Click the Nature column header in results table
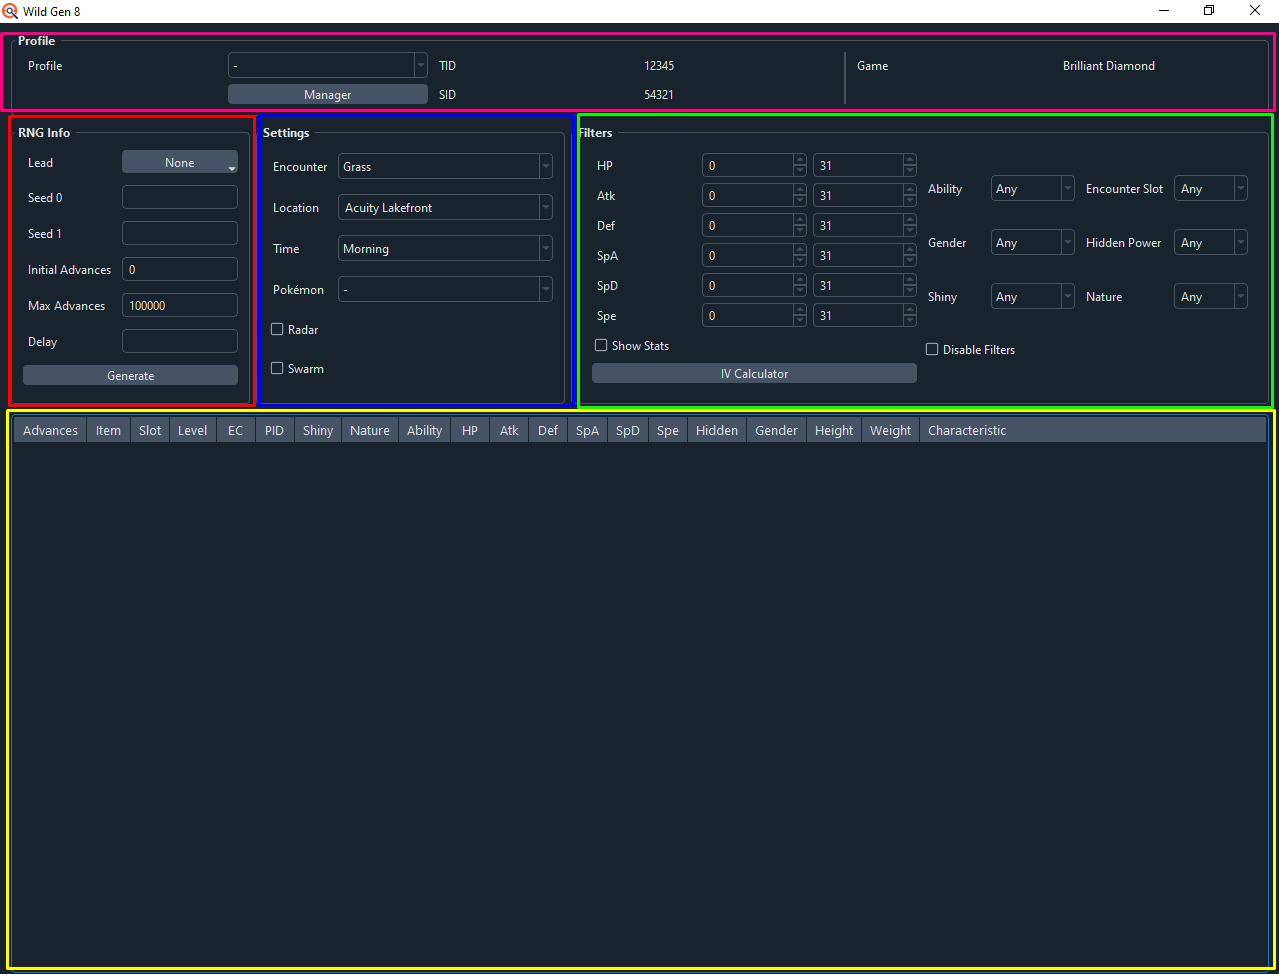The height and width of the screenshot is (974, 1279). [370, 431]
